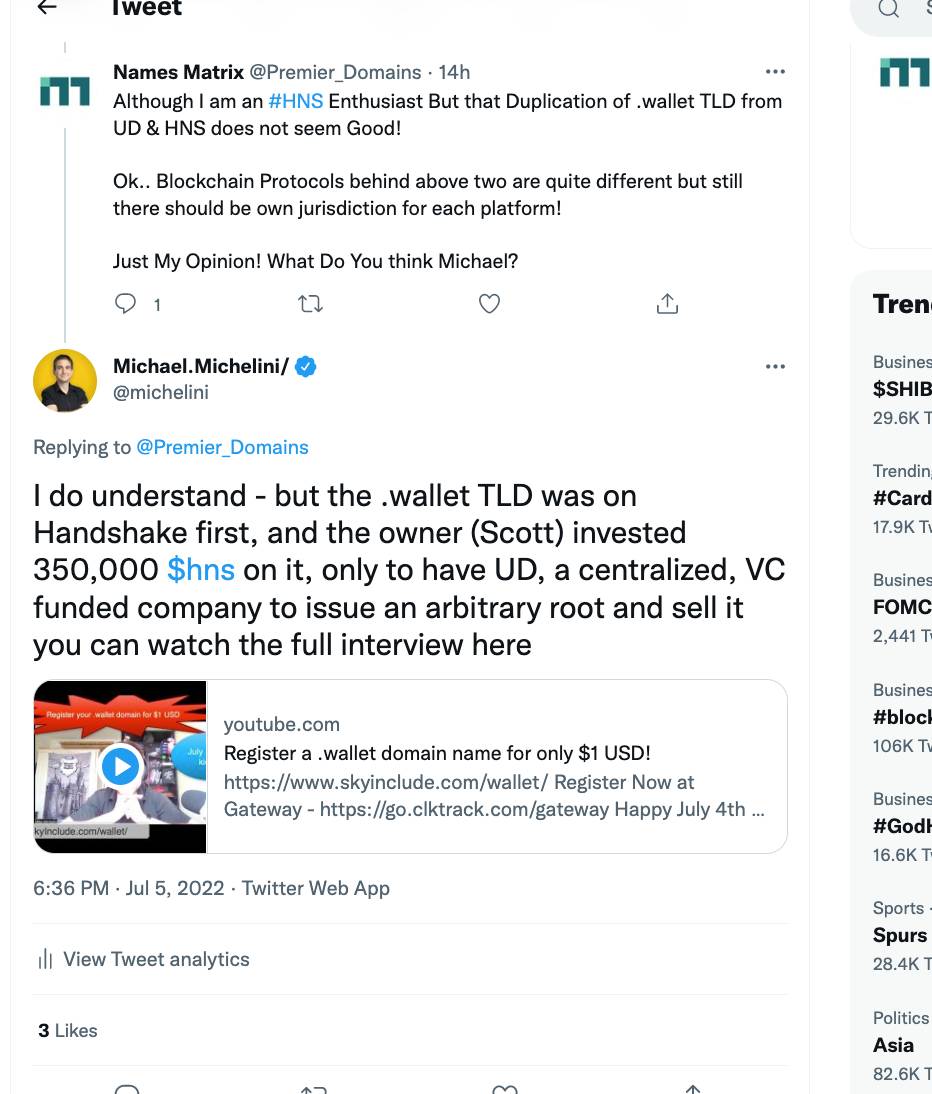Retweet the Names Matrix tweet
Viewport: 932px width, 1094px height.
(311, 304)
